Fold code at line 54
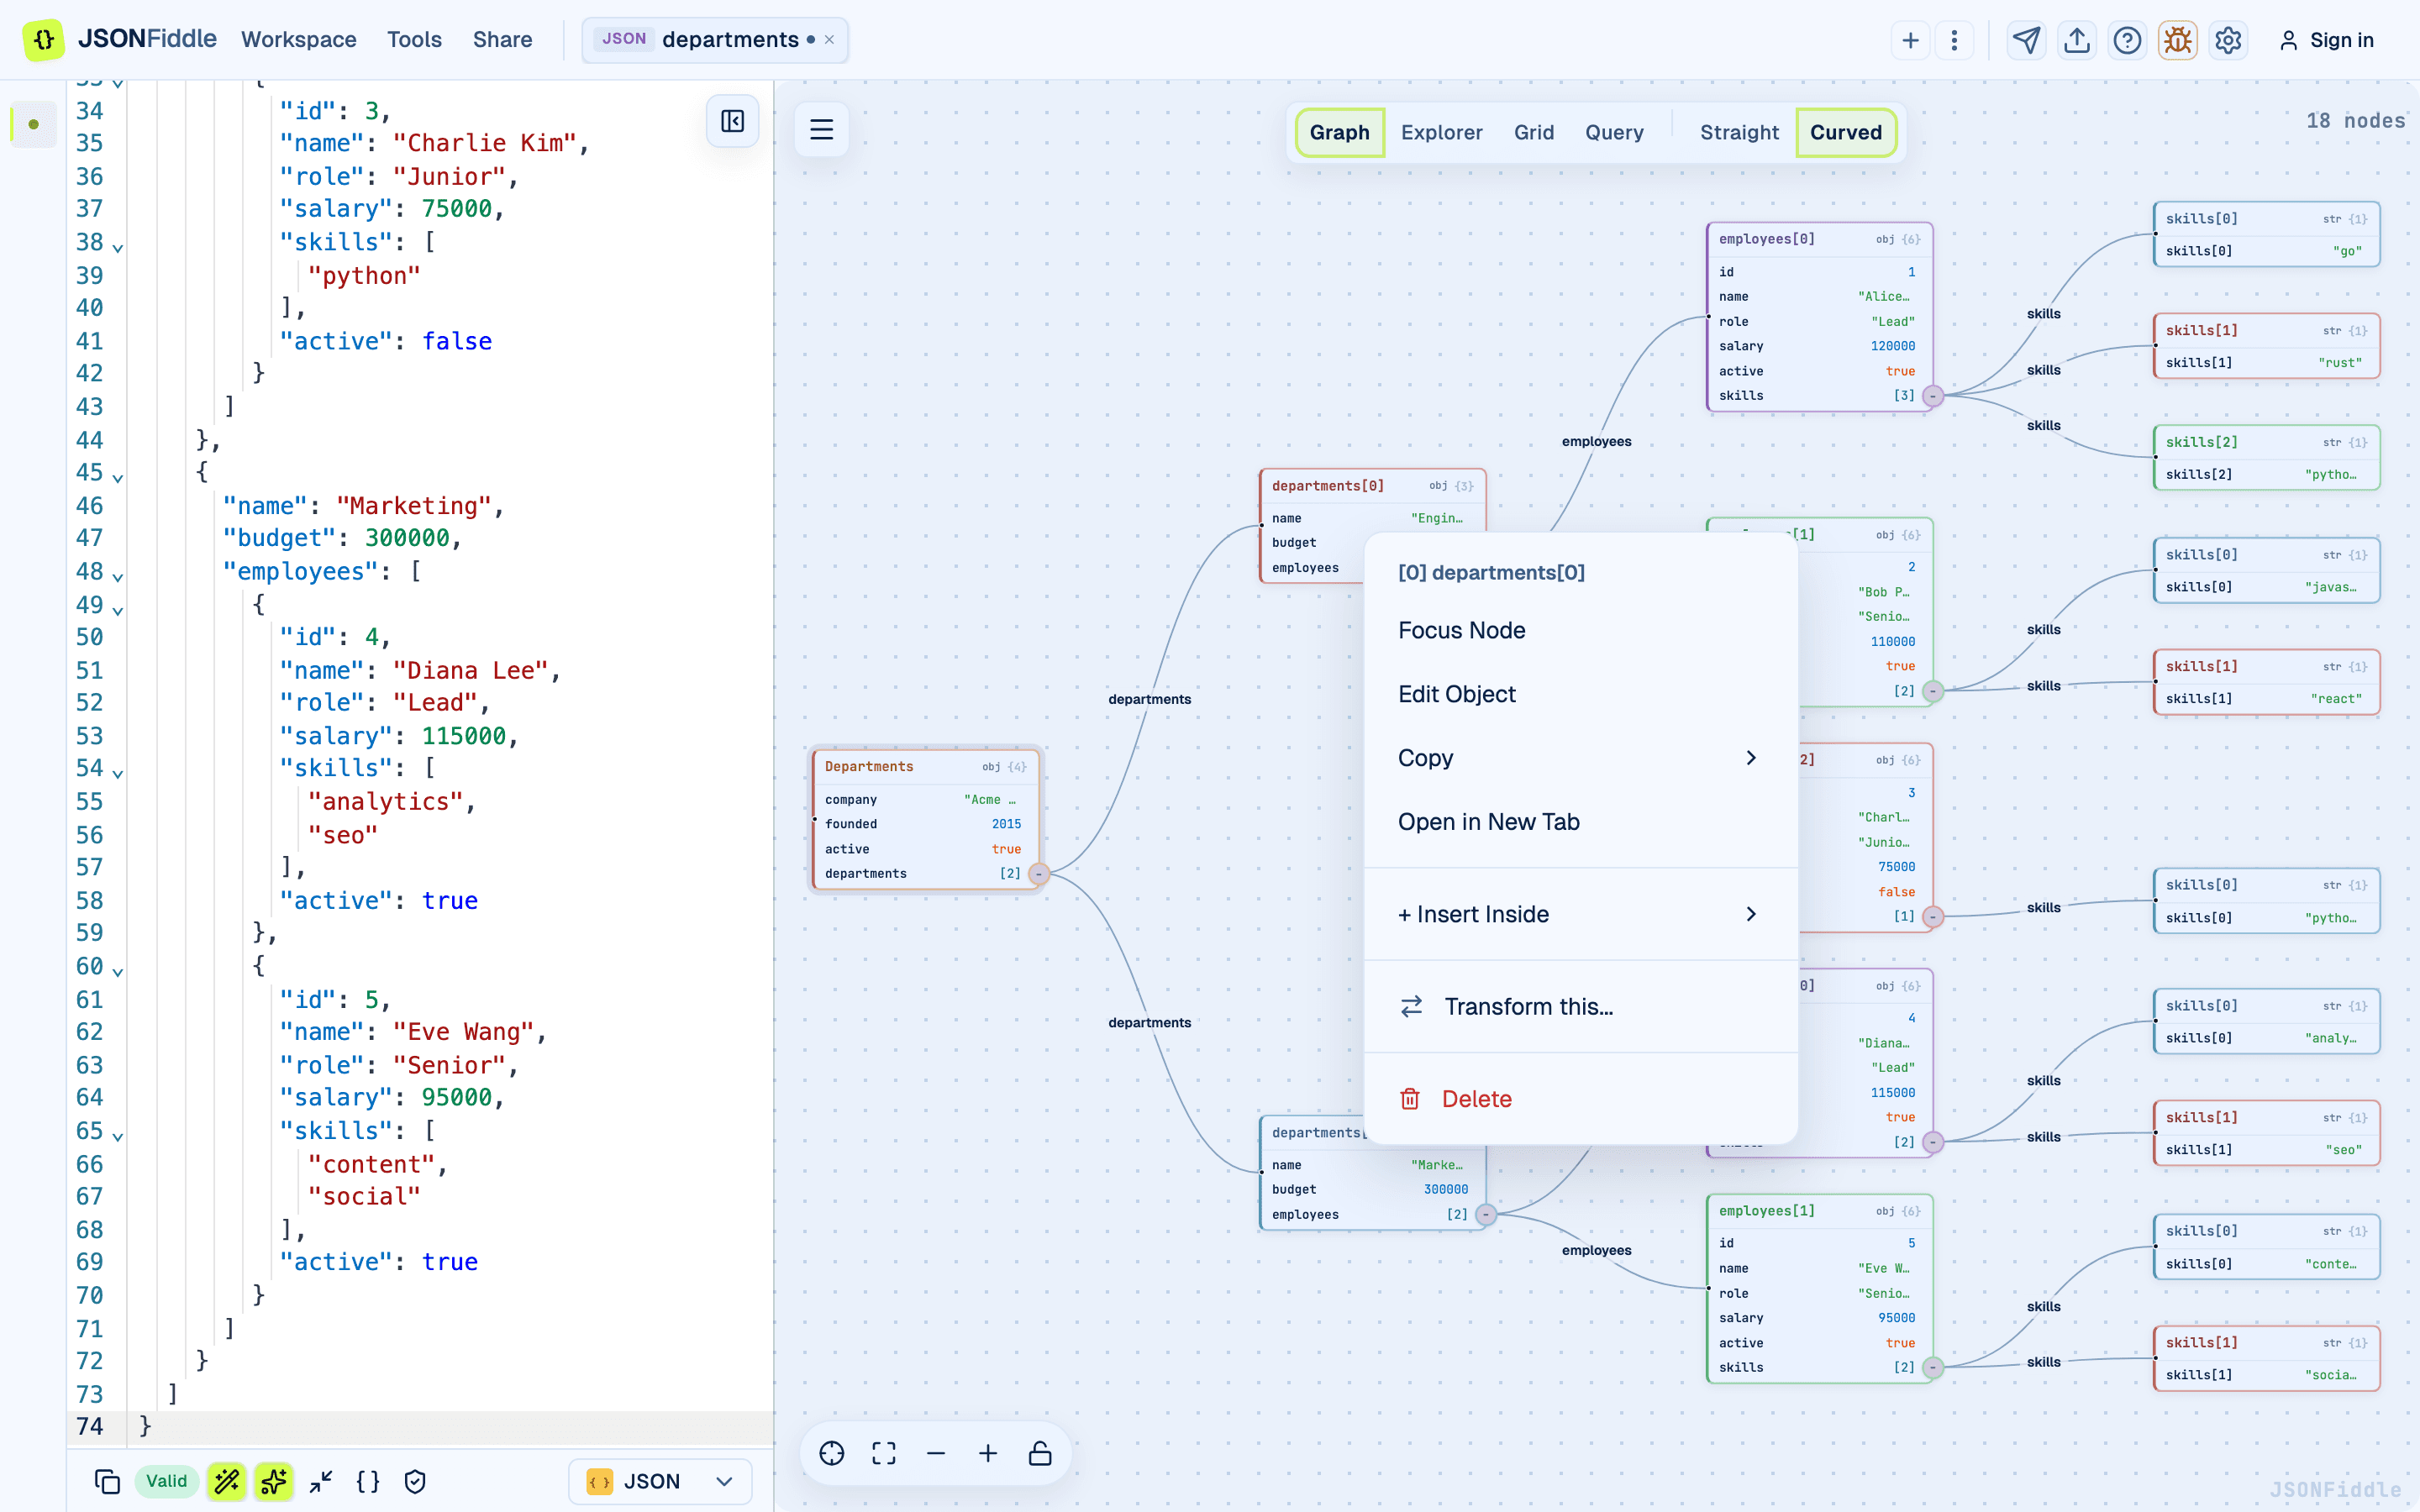The width and height of the screenshot is (2420, 1512). pos(118,773)
